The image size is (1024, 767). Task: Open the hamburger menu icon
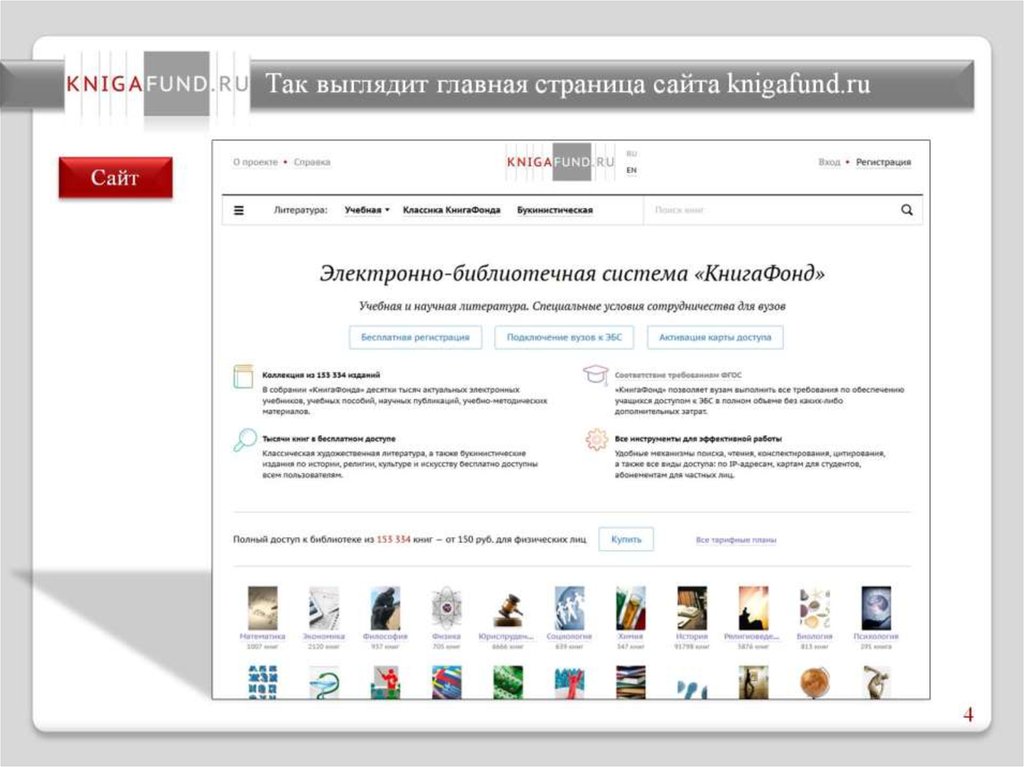tap(239, 211)
